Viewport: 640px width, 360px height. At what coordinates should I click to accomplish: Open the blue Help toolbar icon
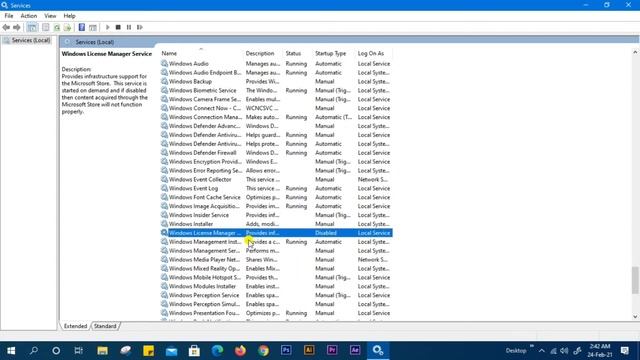[x=82, y=27]
